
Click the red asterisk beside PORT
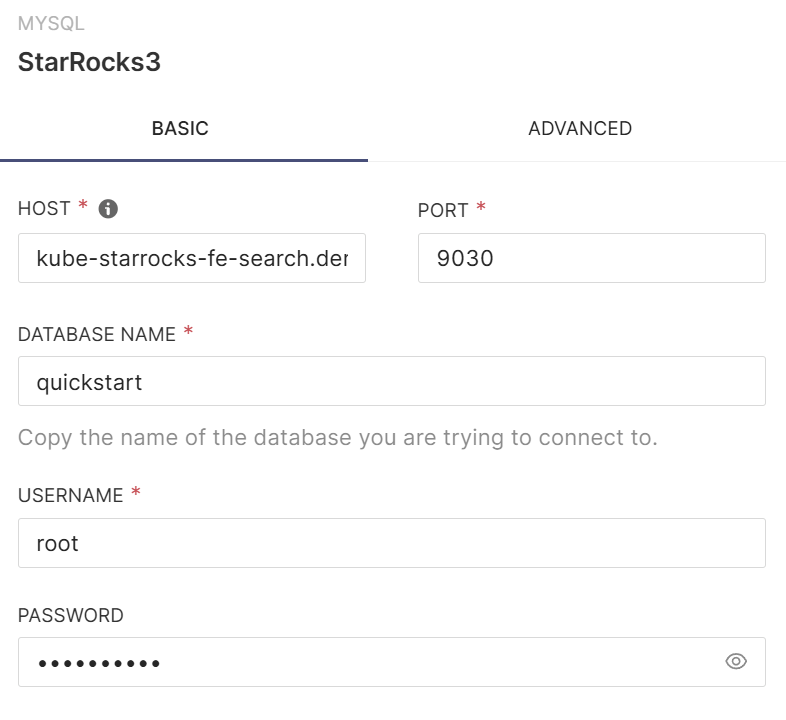[481, 208]
